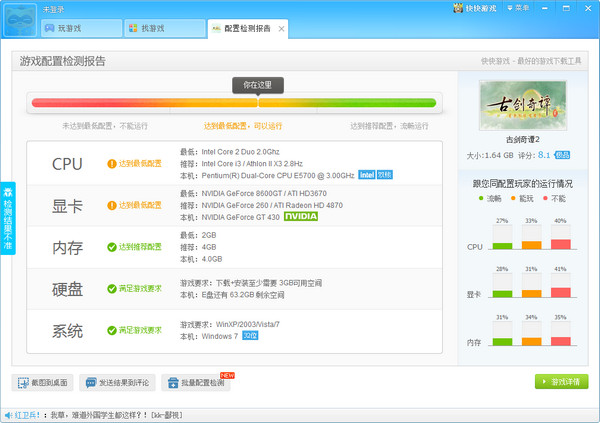Click the 极品 rating badge
Image resolution: width=600 pixels, height=423 pixels.
coord(562,155)
